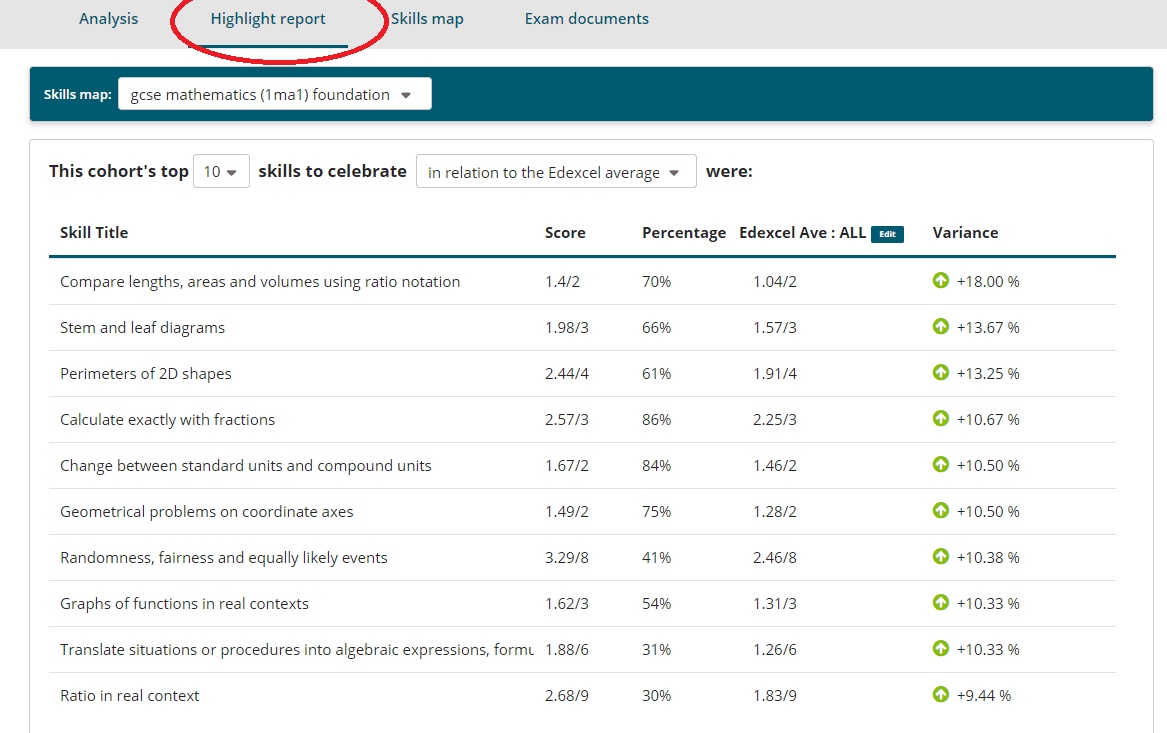Click the up arrow in the Geometrical problems row
1167x733 pixels.
pyautogui.click(x=941, y=510)
